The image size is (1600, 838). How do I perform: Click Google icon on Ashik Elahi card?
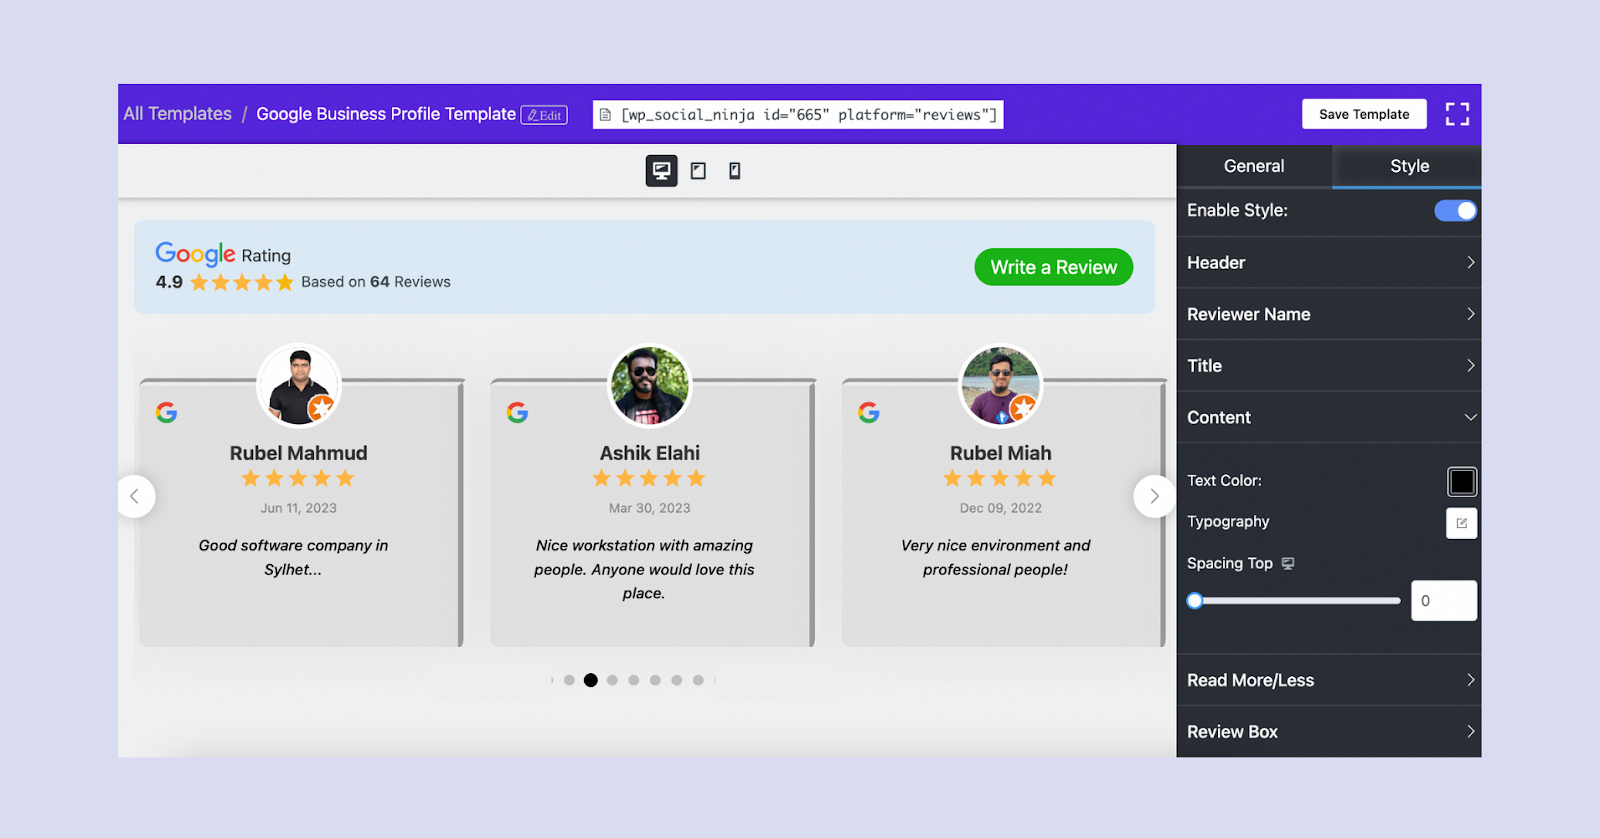pyautogui.click(x=517, y=412)
